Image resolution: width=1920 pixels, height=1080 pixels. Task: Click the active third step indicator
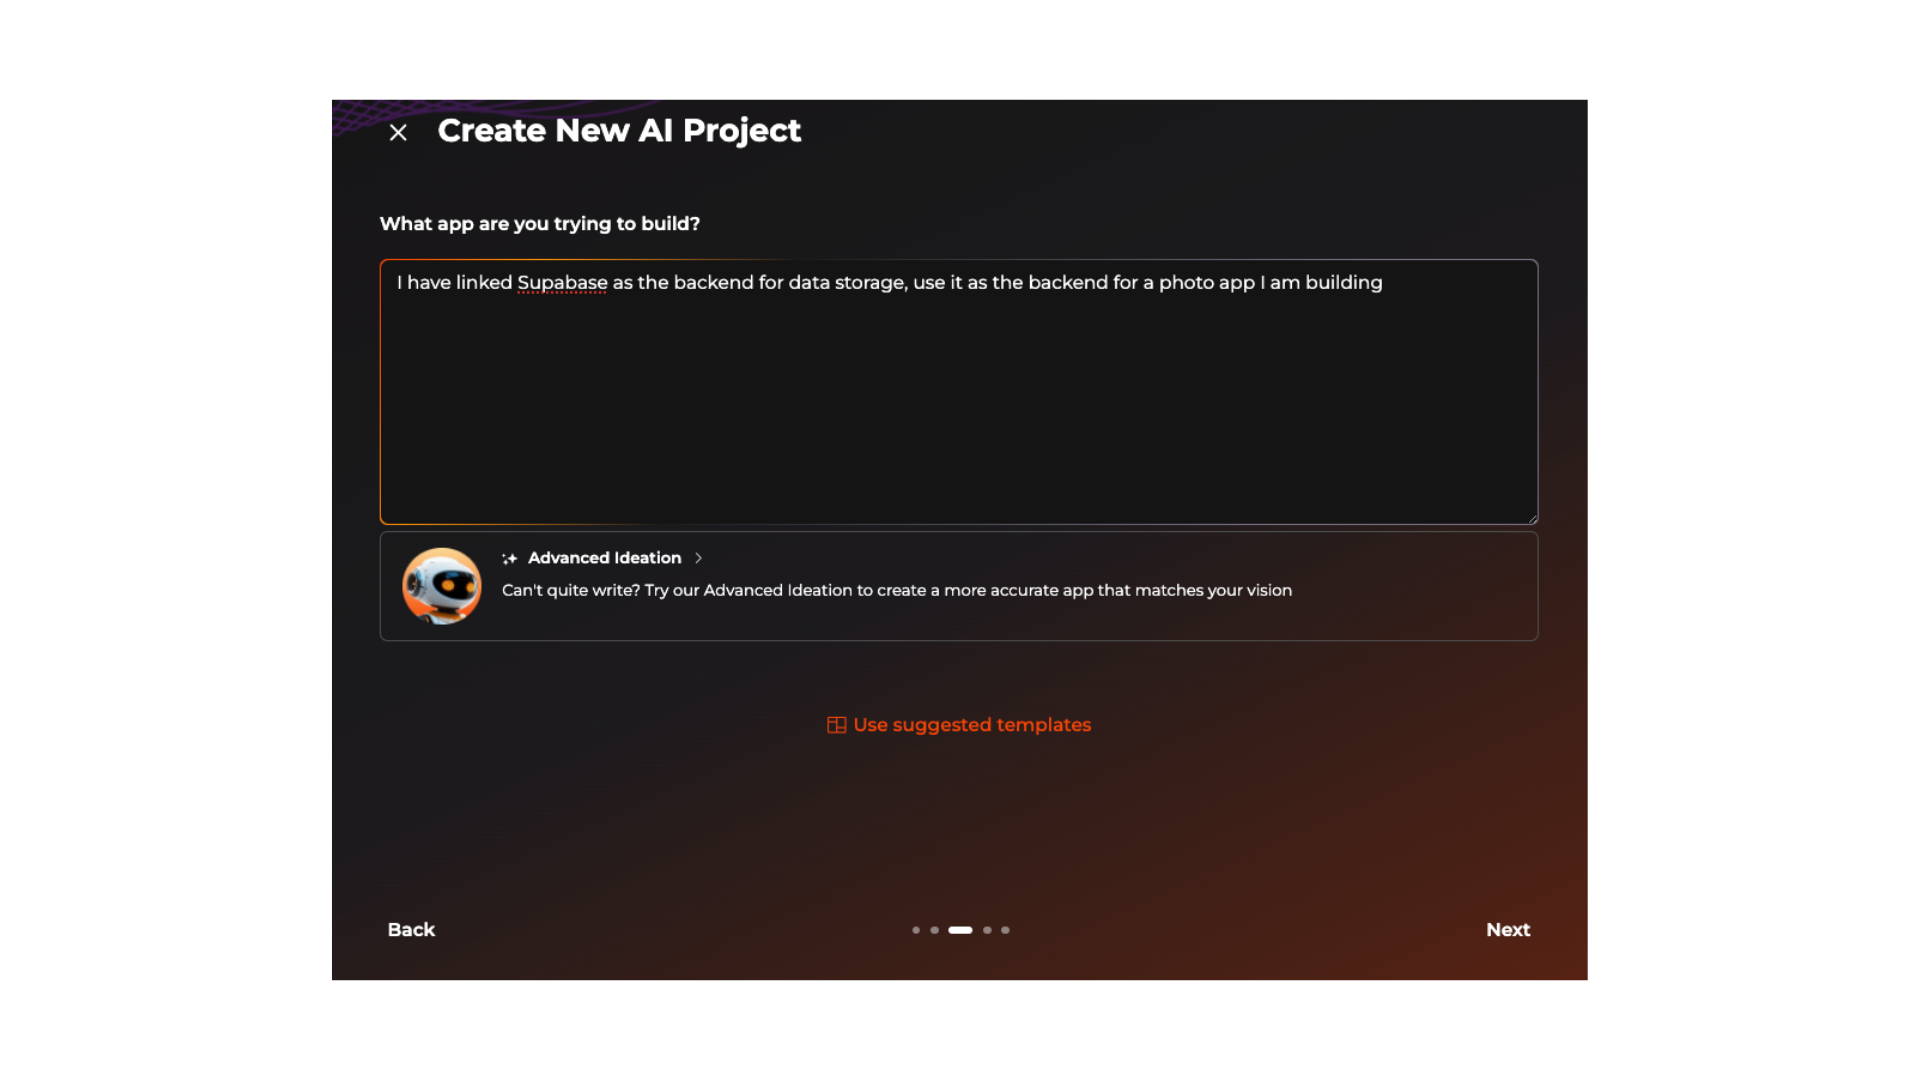[x=960, y=930]
